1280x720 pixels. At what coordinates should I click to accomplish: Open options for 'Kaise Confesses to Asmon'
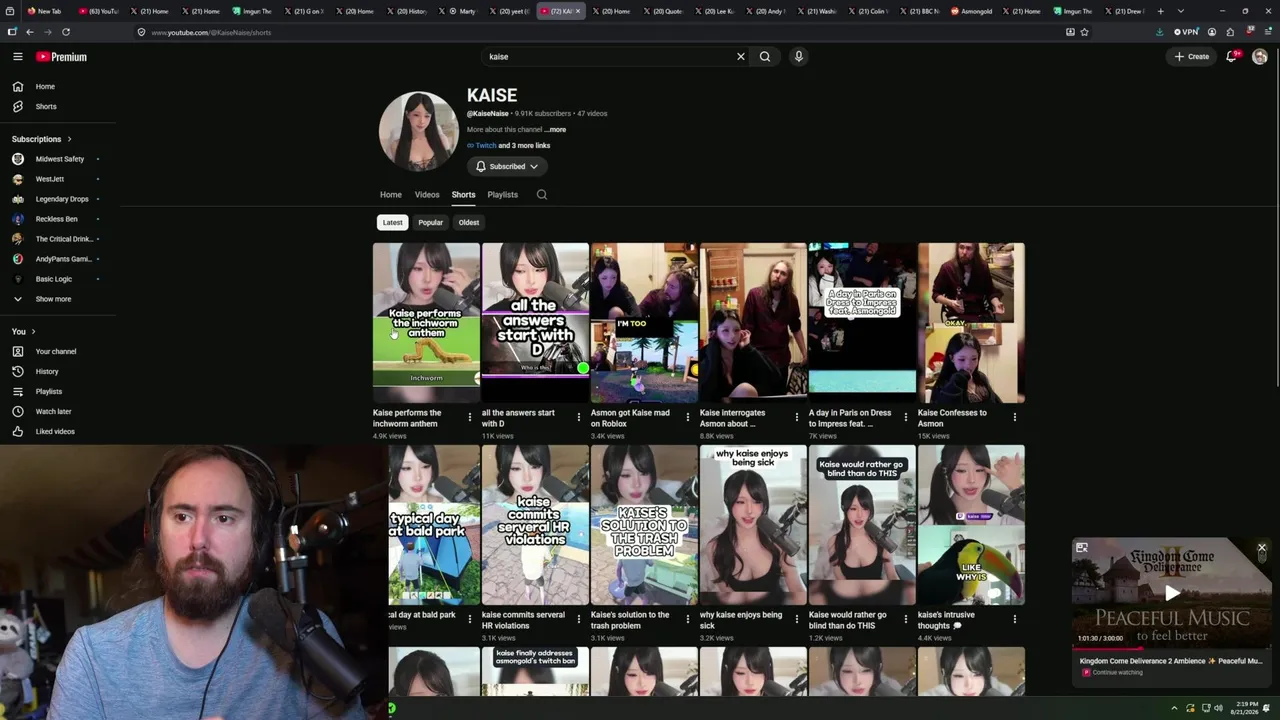1015,417
